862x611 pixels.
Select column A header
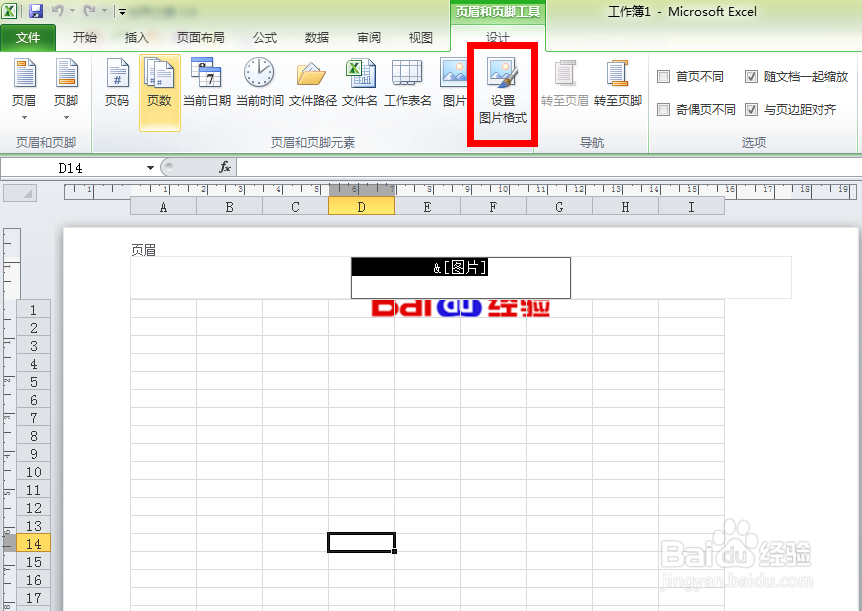coord(163,207)
